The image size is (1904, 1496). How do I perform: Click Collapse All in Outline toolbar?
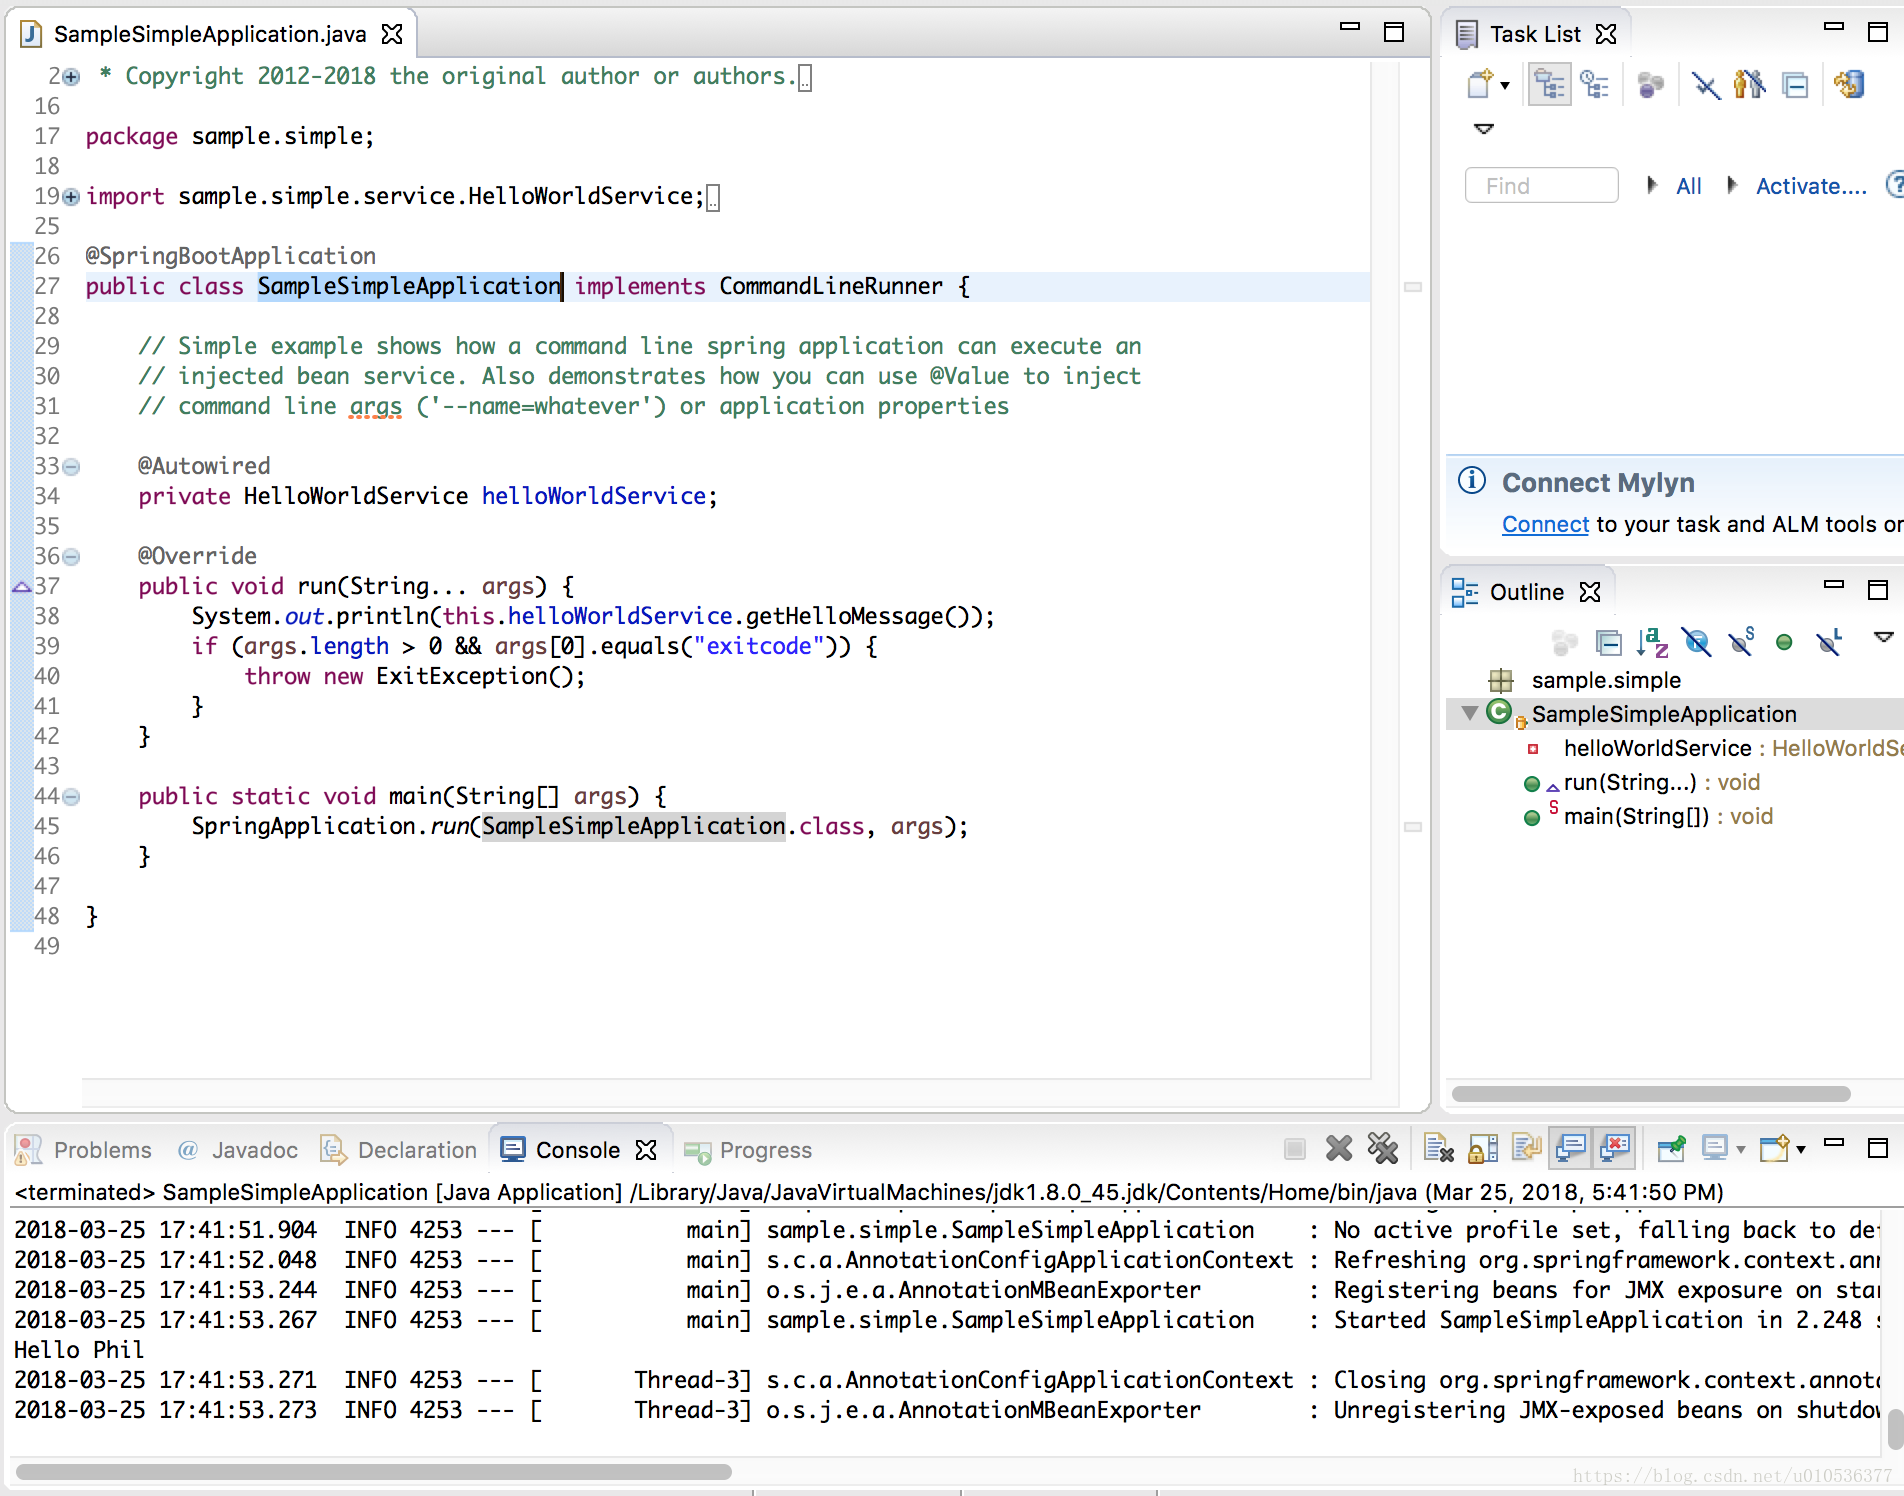(1609, 642)
